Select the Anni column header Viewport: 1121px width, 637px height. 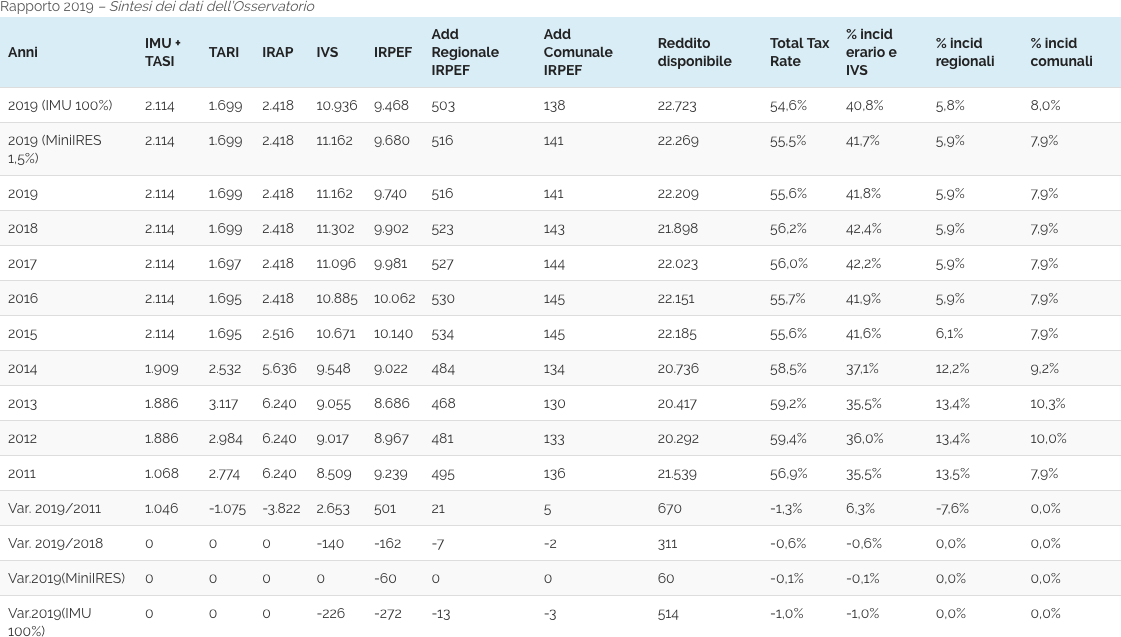[x=22, y=52]
